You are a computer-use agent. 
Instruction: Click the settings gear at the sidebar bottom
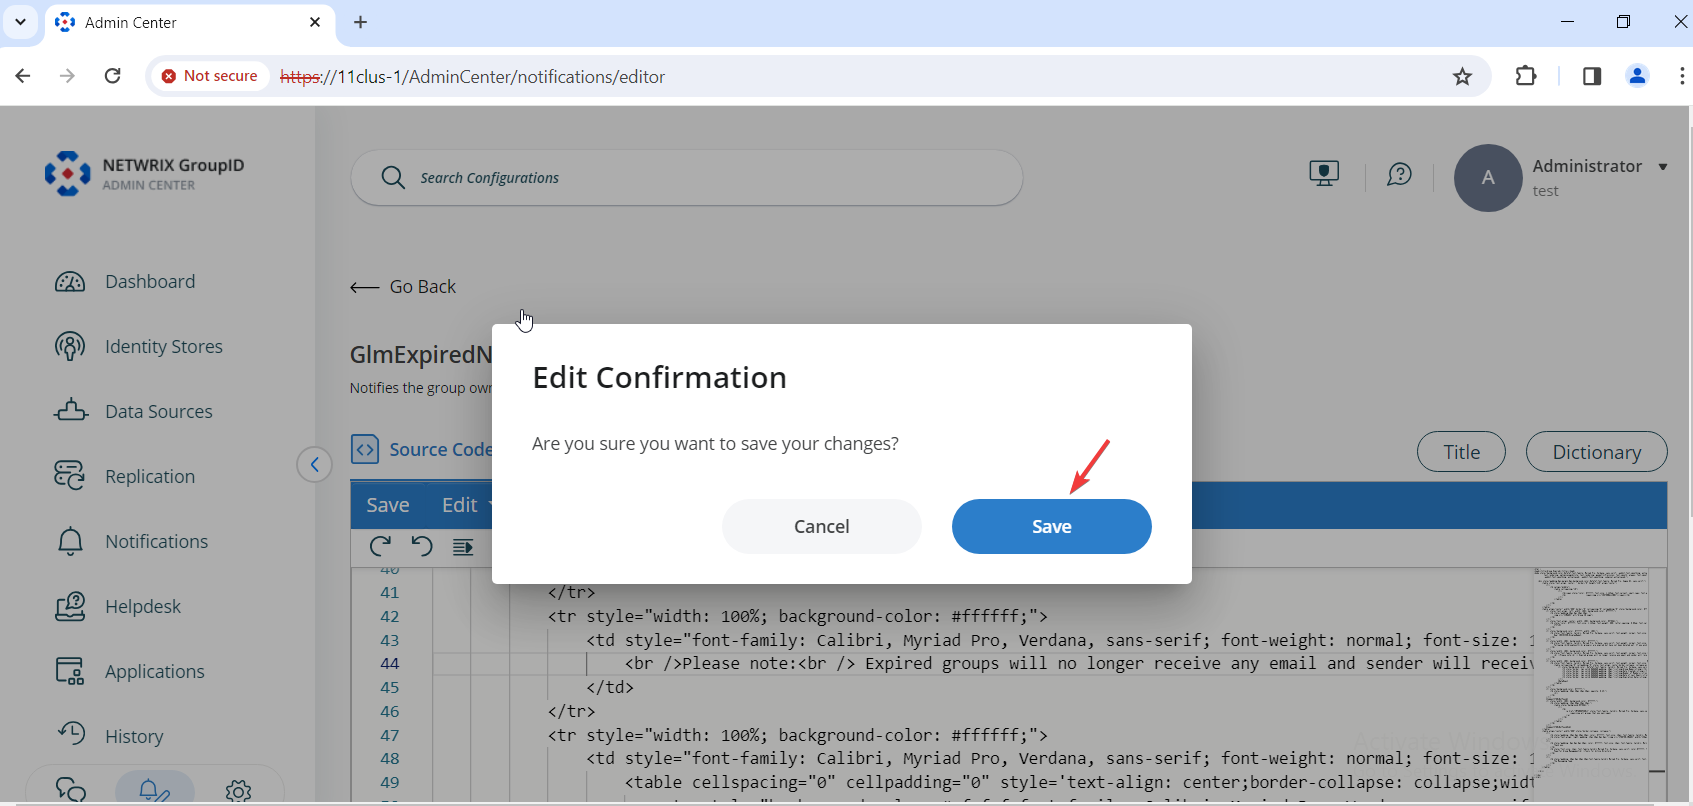[x=238, y=791]
